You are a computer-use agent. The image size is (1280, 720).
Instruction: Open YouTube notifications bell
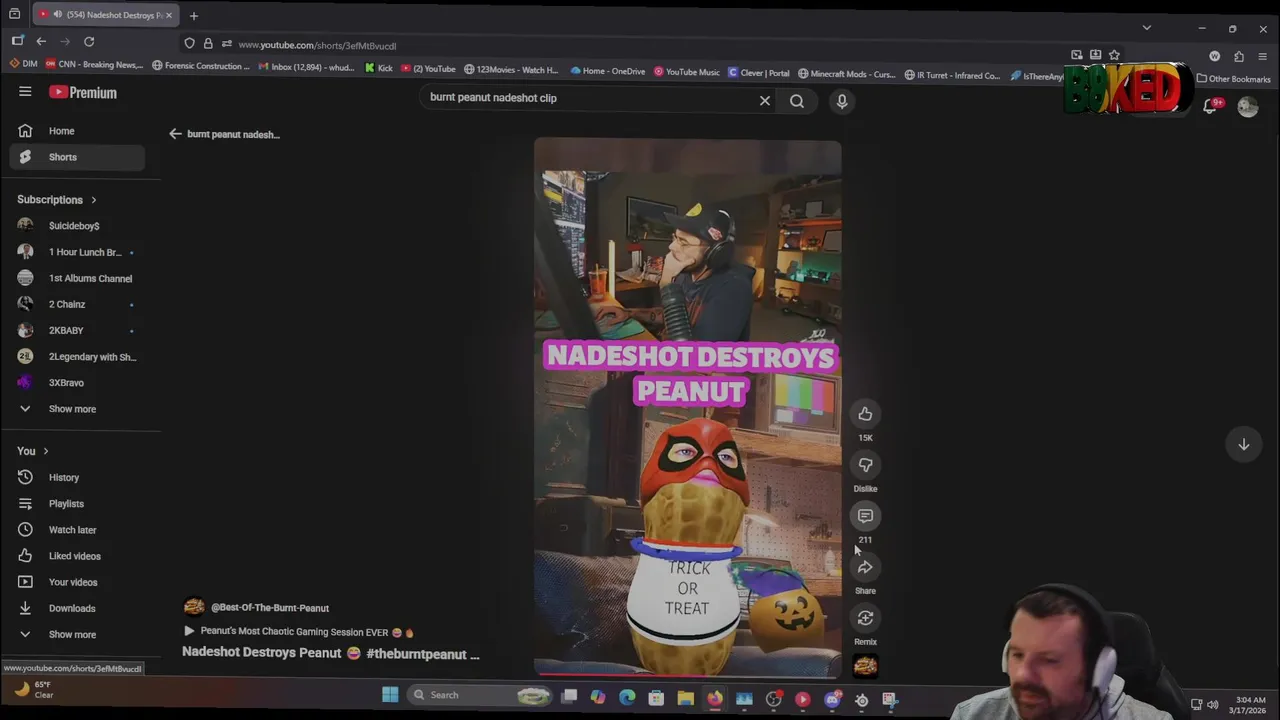[1211, 105]
